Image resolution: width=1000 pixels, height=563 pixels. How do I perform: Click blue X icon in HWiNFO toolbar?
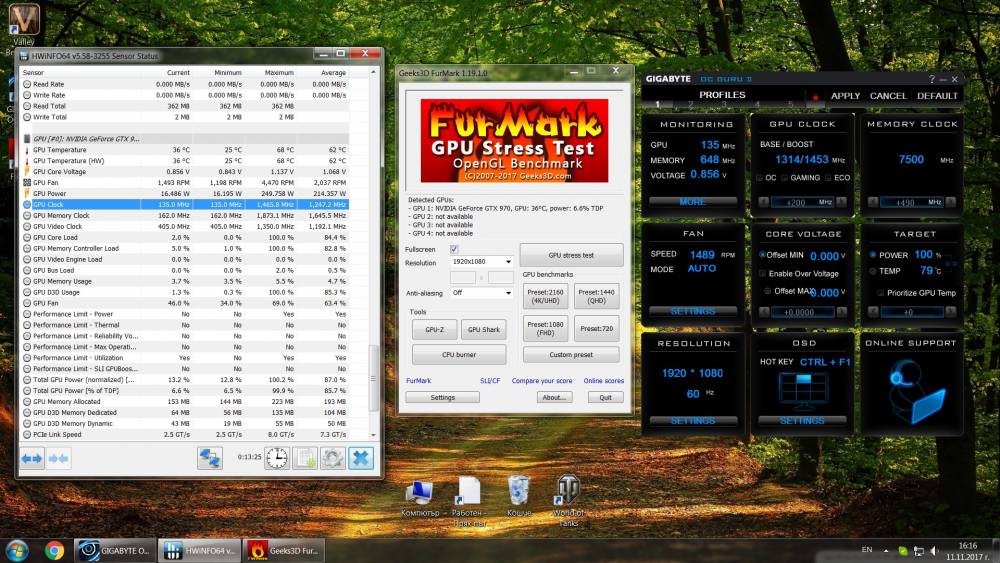(x=361, y=458)
